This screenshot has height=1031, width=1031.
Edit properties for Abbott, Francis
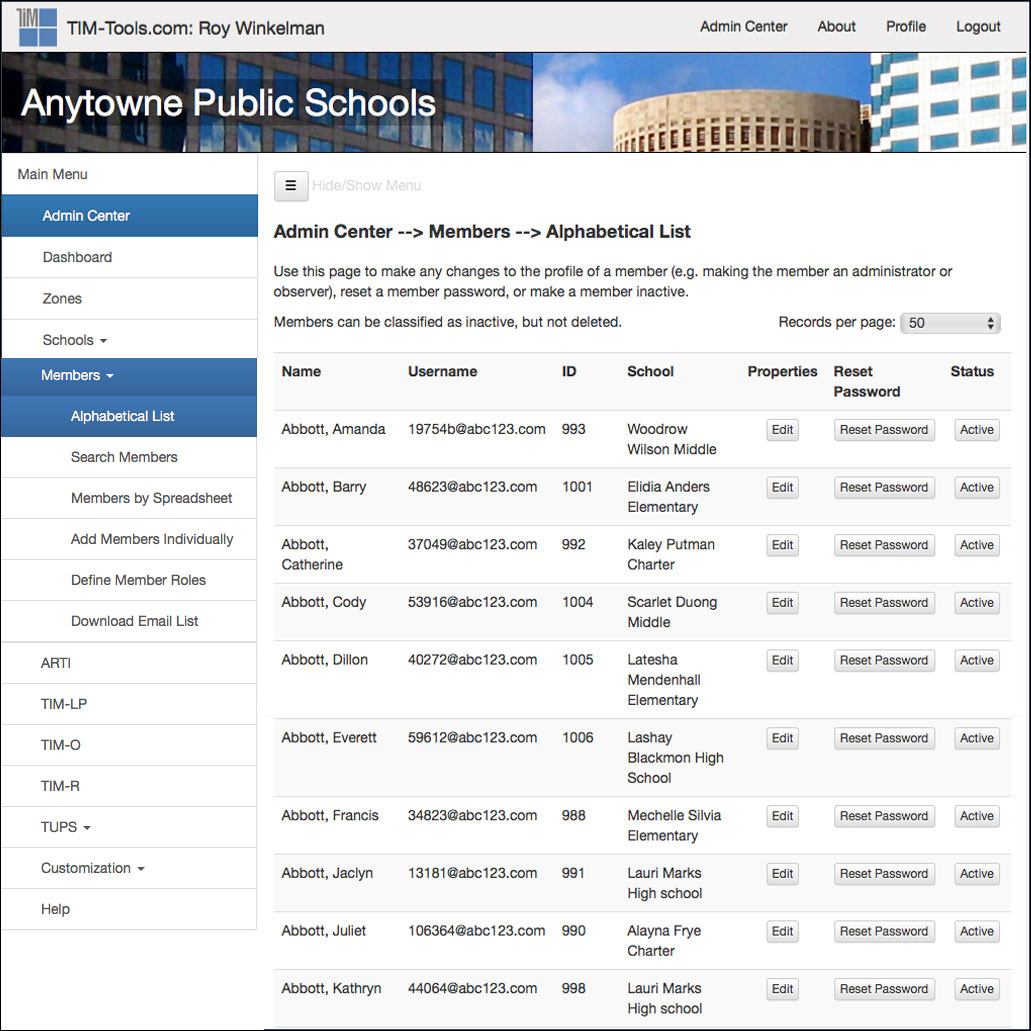[782, 816]
